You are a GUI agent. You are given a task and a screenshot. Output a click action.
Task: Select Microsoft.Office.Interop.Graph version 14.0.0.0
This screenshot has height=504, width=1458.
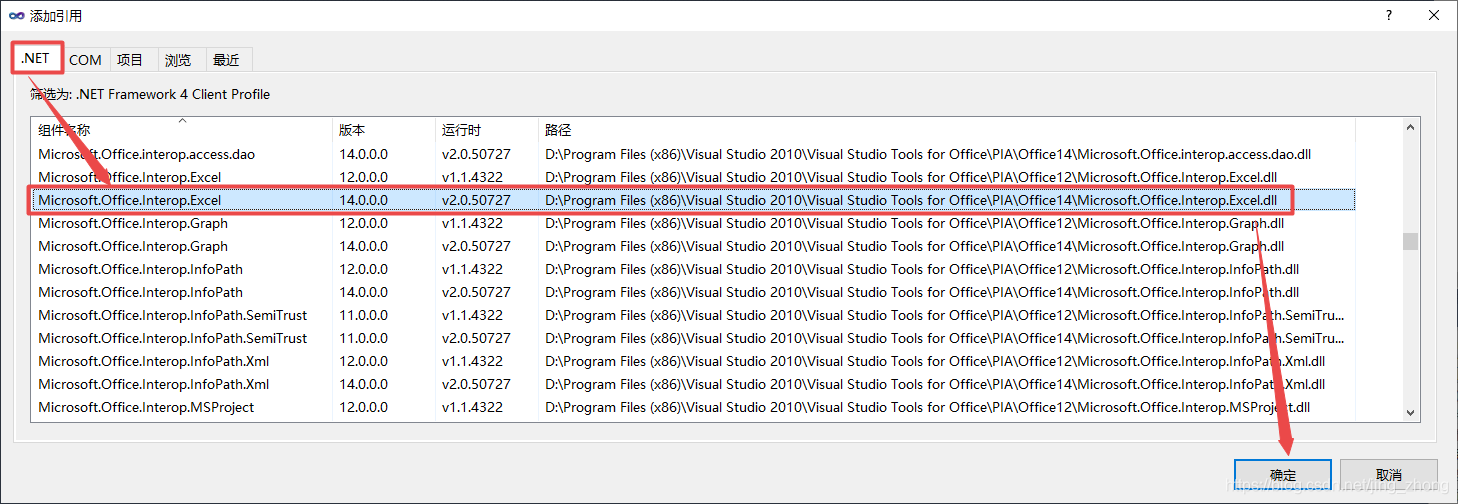tap(693, 246)
